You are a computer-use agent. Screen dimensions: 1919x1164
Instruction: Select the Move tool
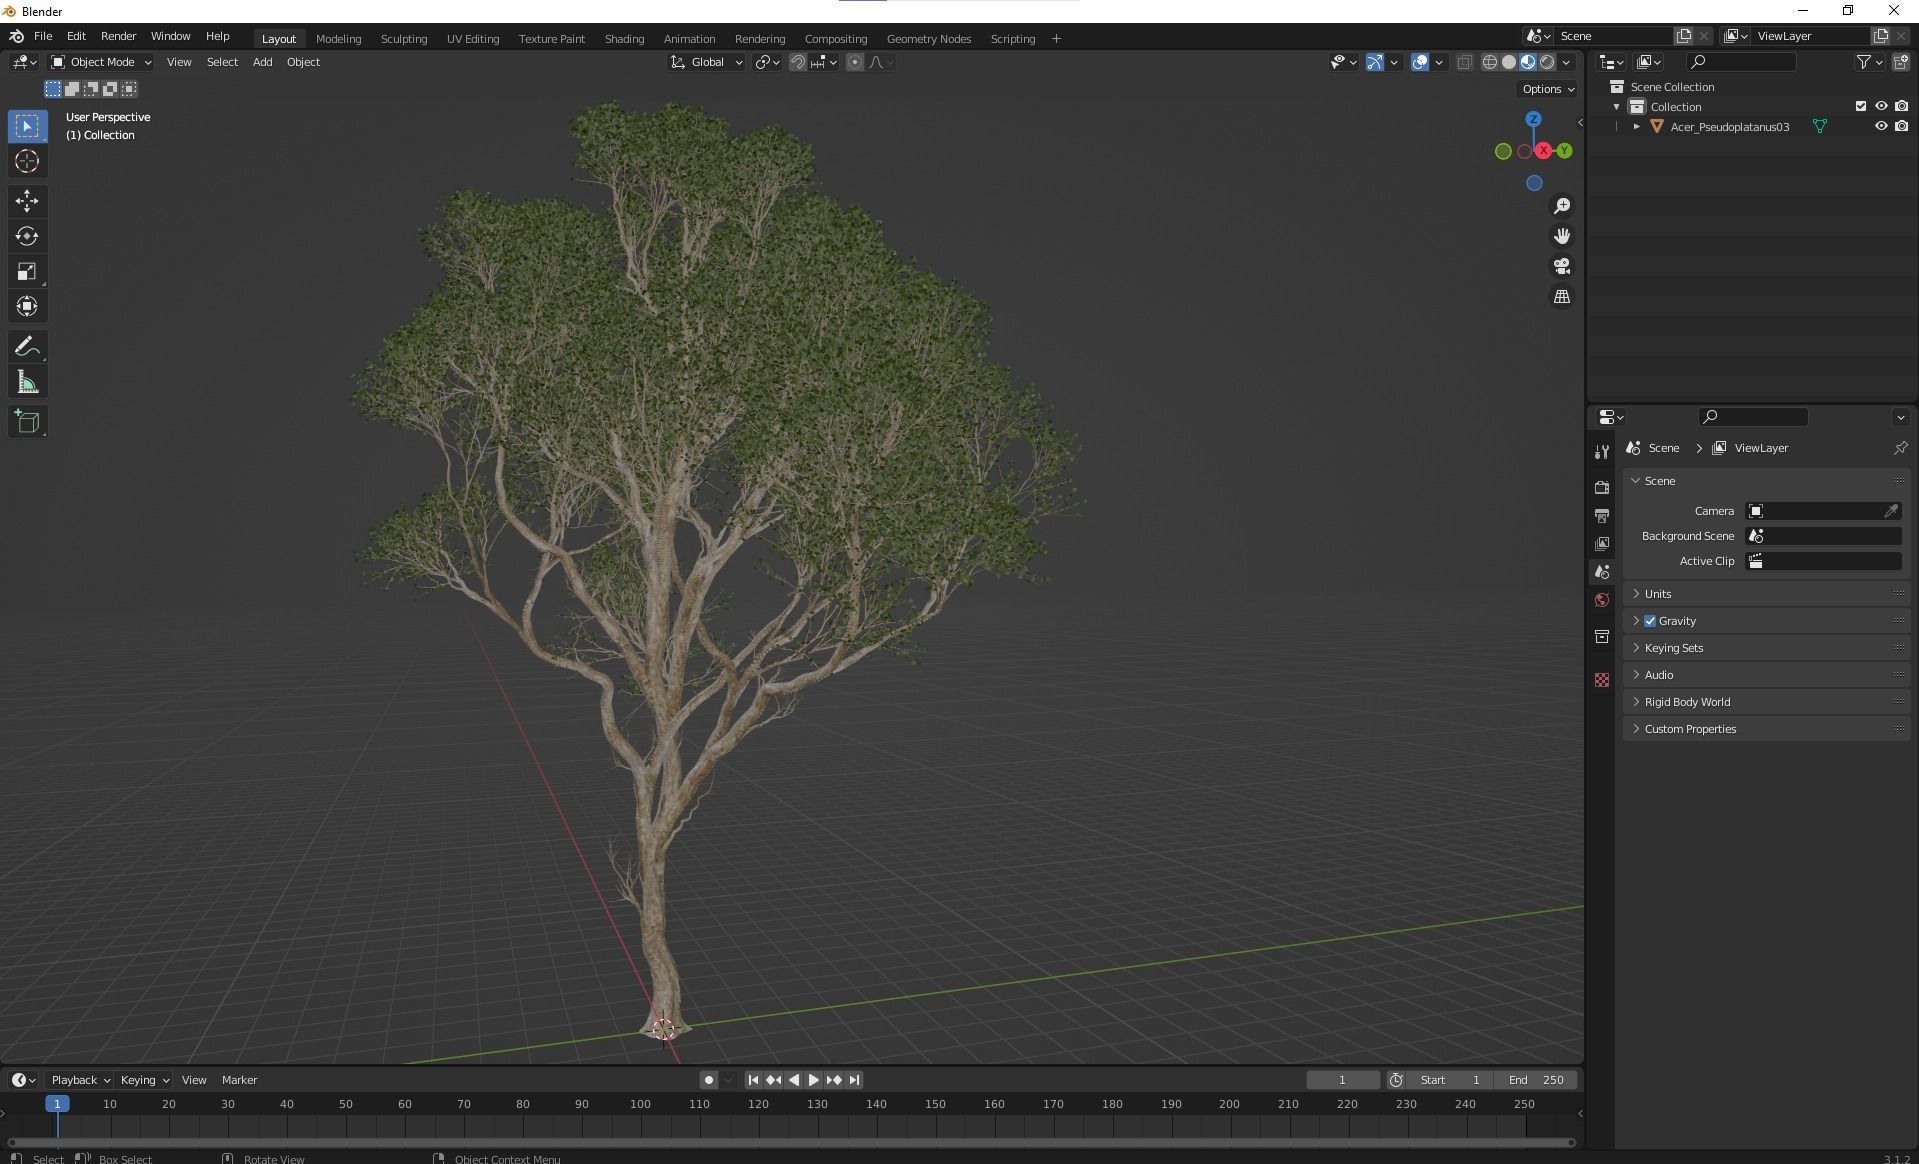[27, 201]
